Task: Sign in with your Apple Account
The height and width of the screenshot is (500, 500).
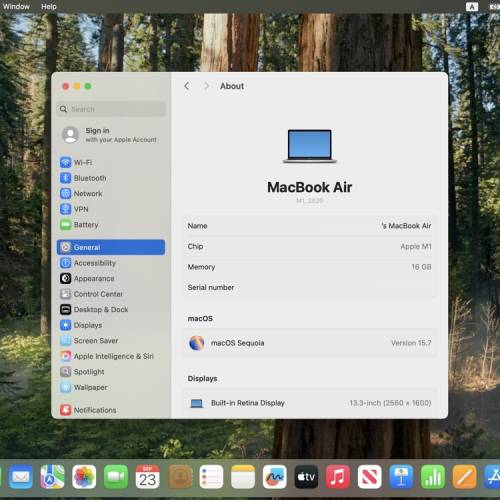Action: (111, 135)
